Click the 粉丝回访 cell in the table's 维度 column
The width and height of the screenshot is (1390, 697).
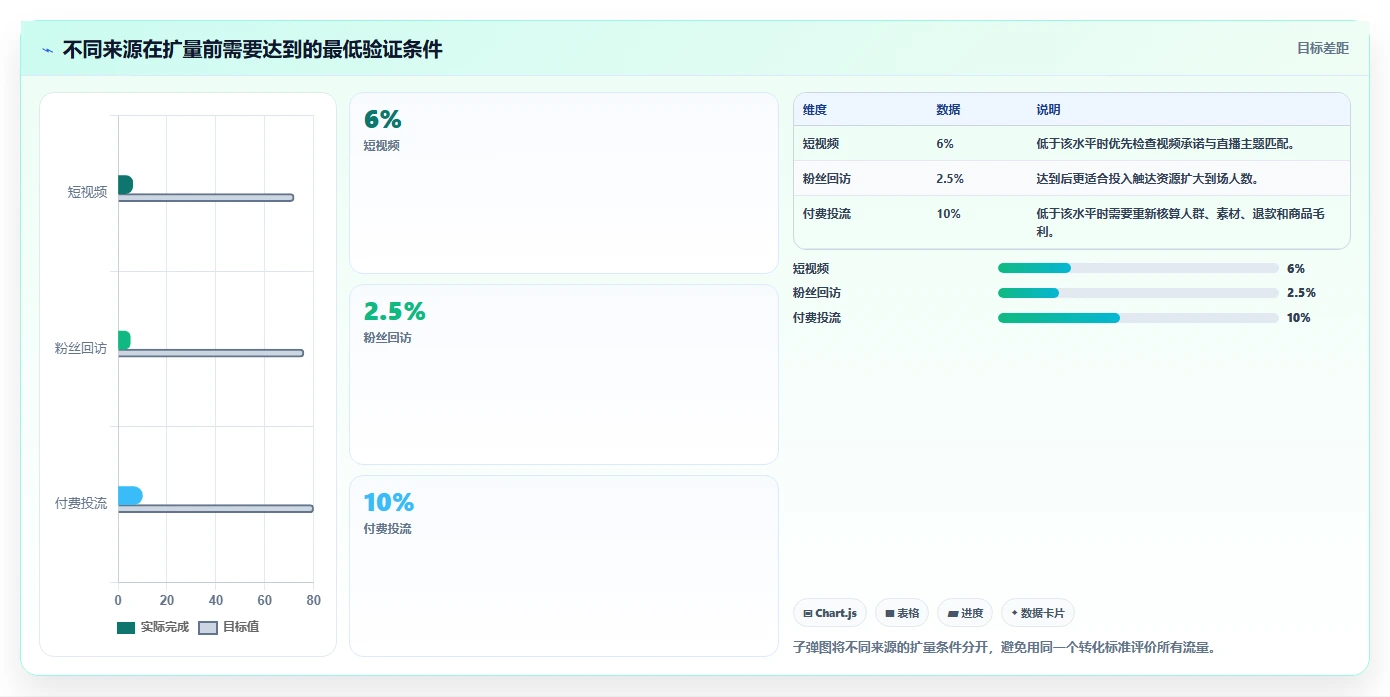coord(827,179)
